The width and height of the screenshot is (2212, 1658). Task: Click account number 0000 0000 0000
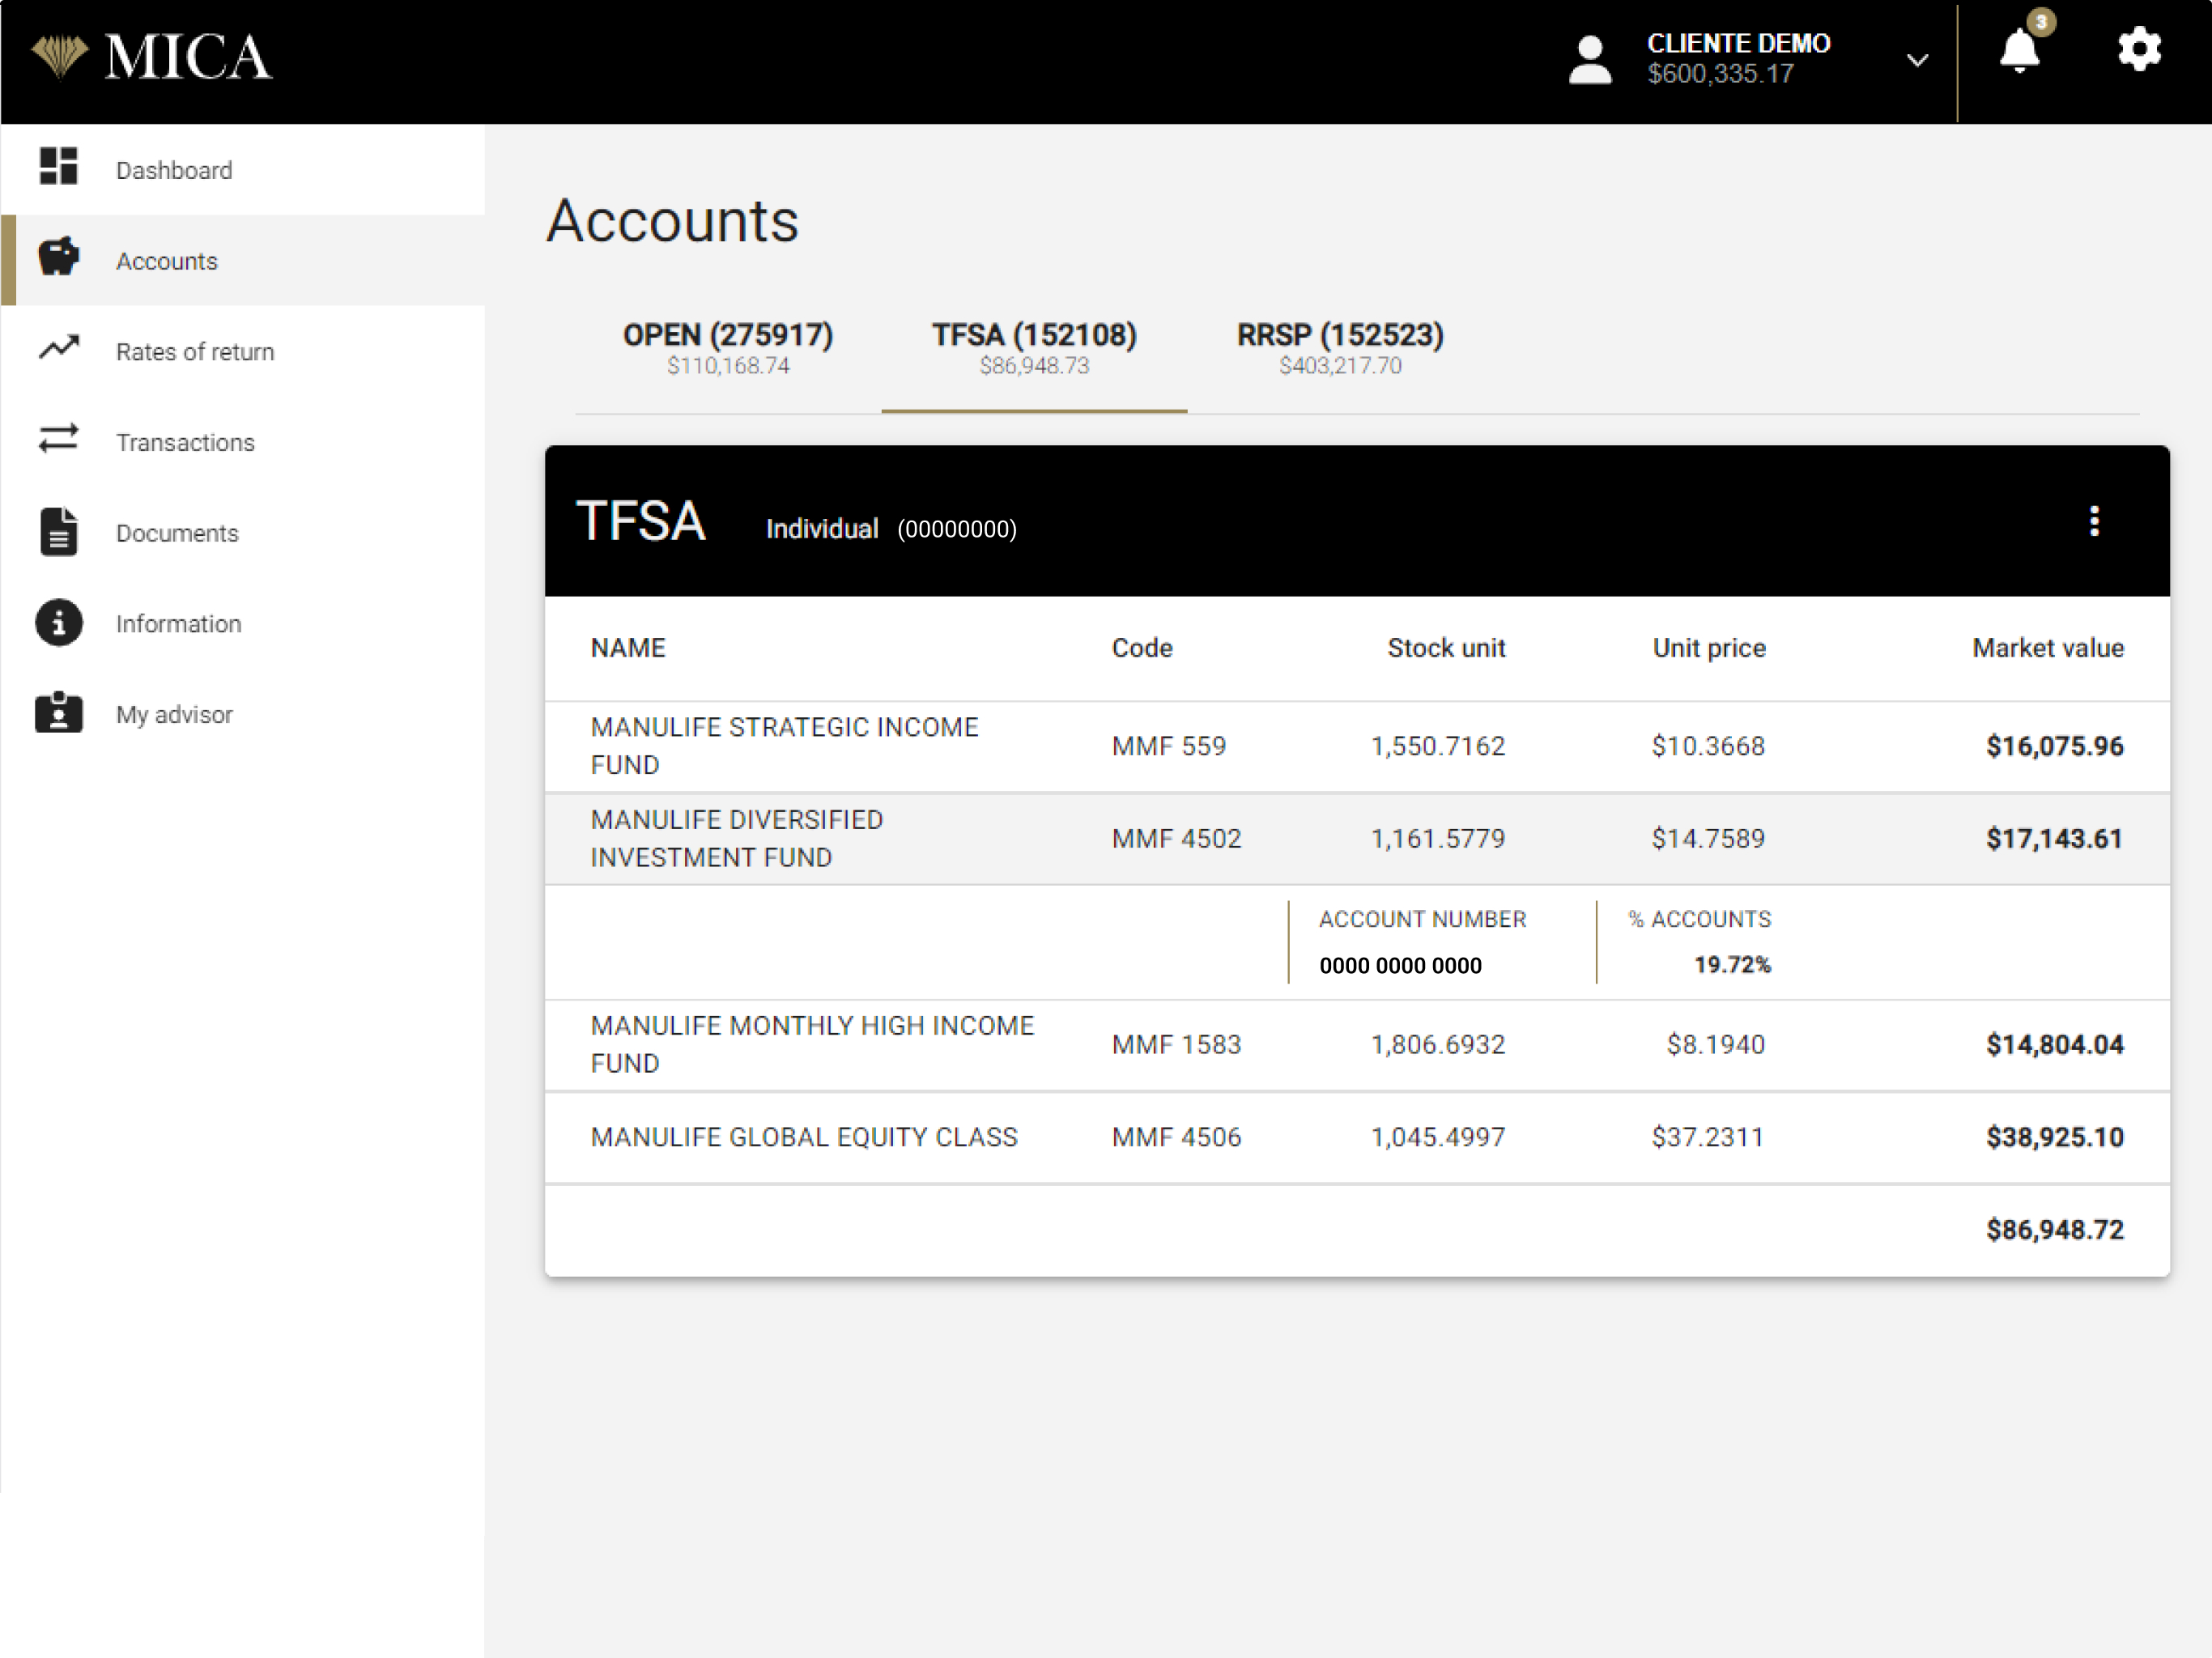point(1400,965)
